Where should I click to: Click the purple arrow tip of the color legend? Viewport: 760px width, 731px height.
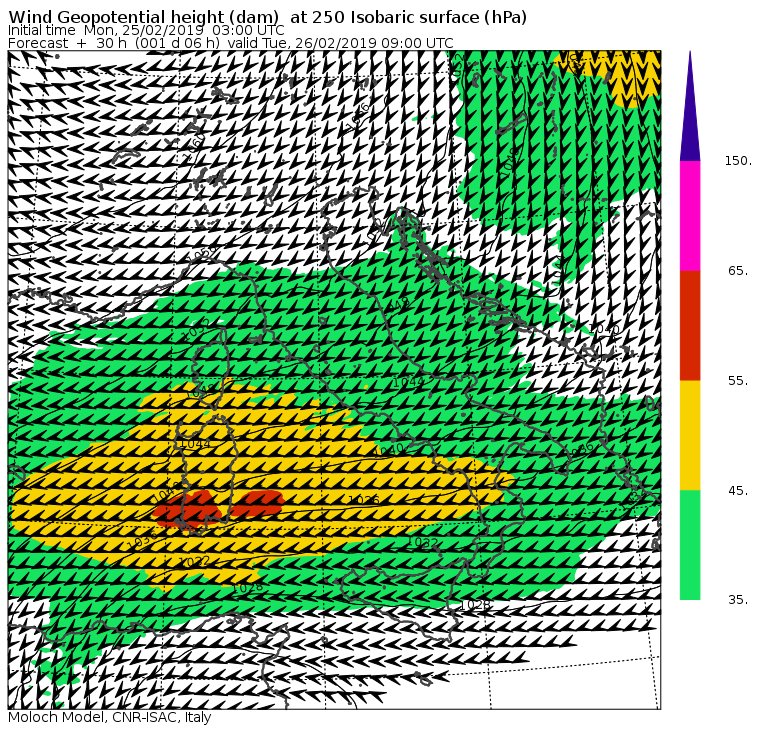click(x=690, y=107)
